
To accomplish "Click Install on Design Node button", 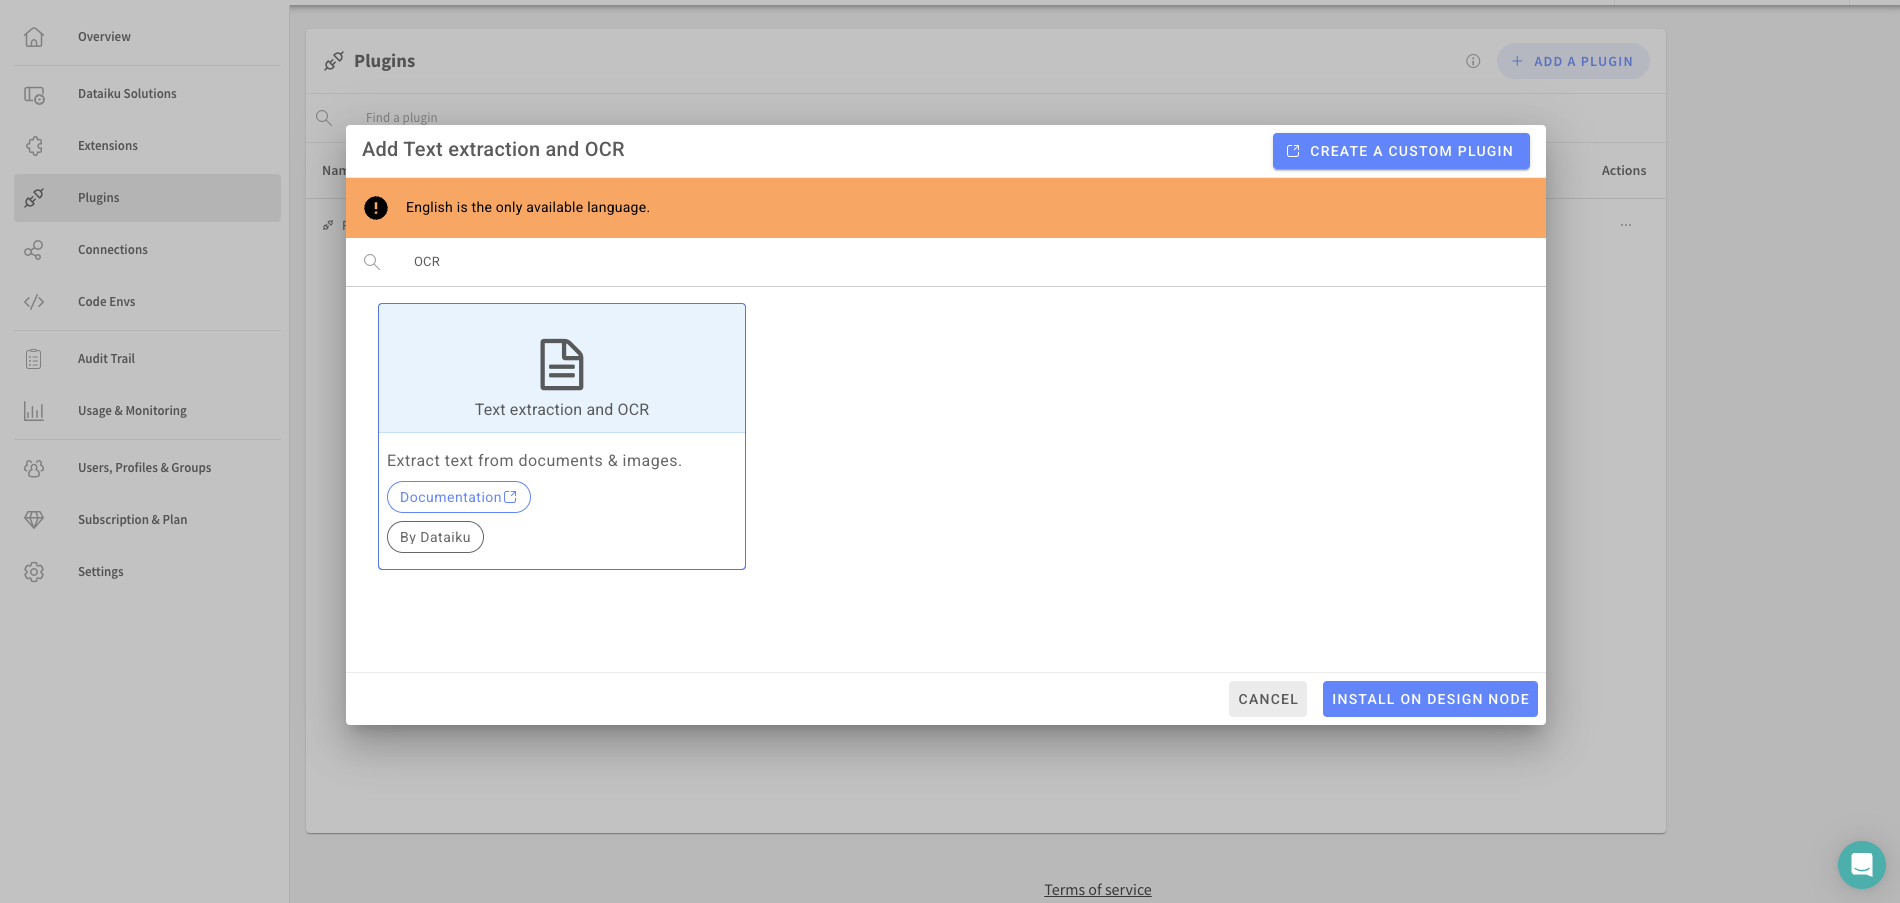I will tap(1430, 699).
